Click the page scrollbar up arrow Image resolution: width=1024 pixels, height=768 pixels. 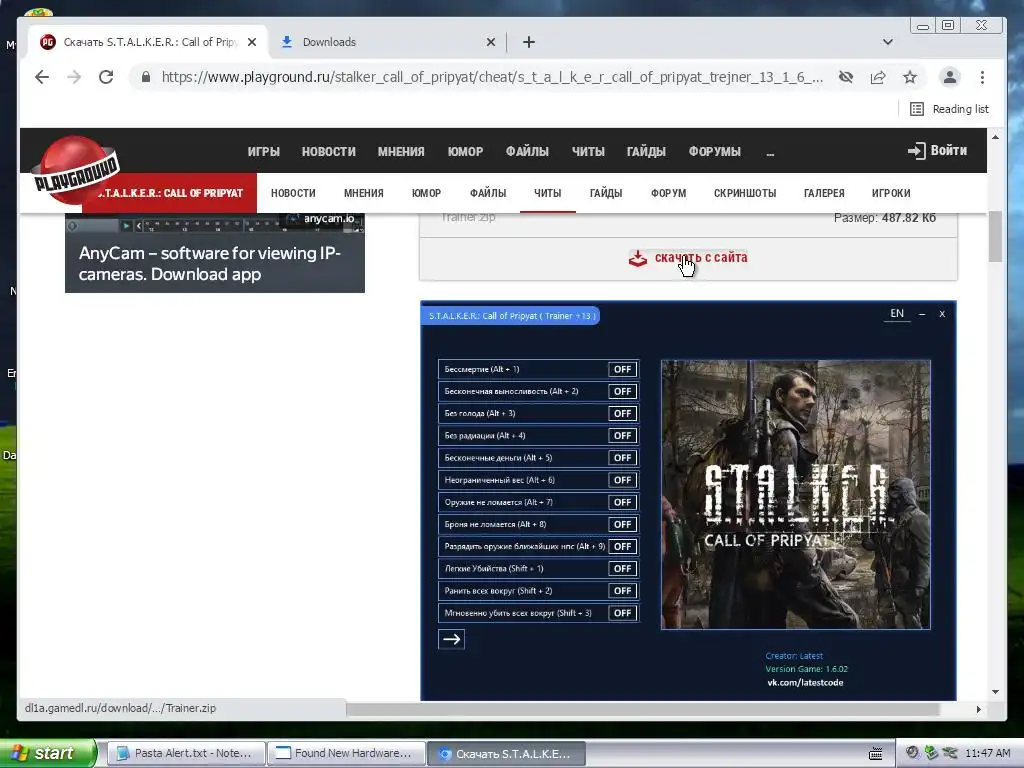pyautogui.click(x=995, y=137)
